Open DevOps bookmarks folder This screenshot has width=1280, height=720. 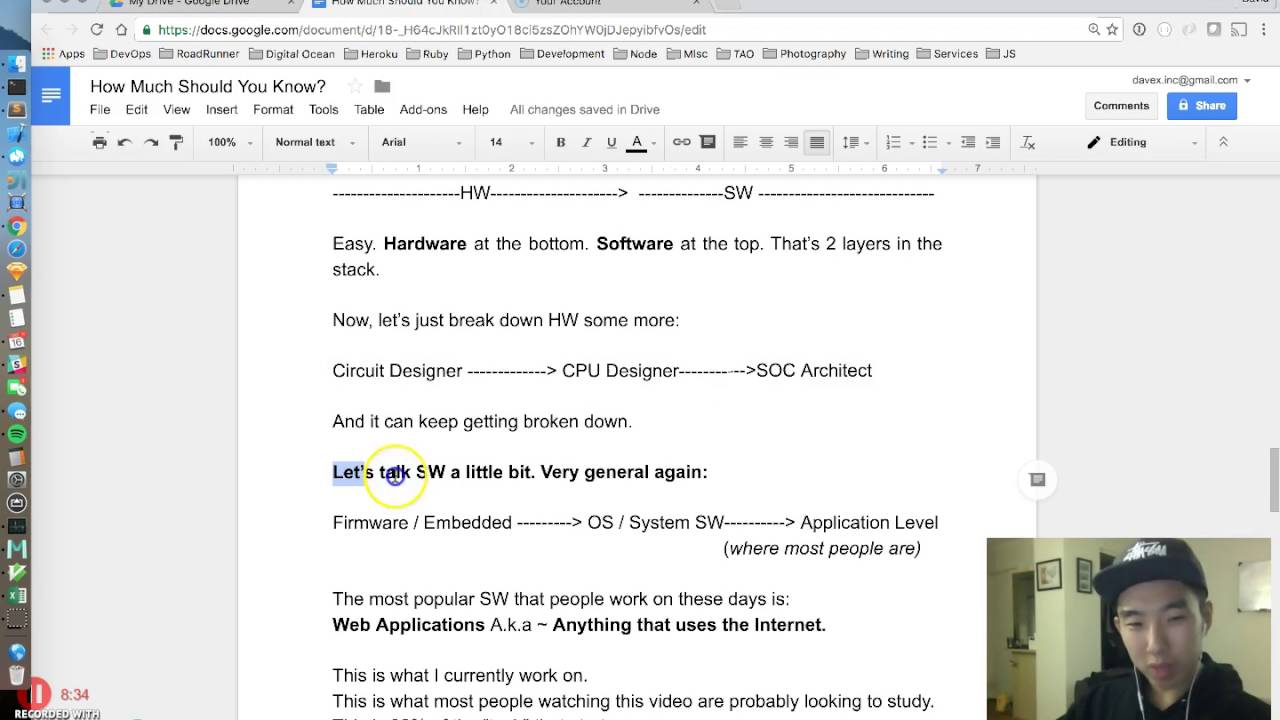[x=123, y=54]
